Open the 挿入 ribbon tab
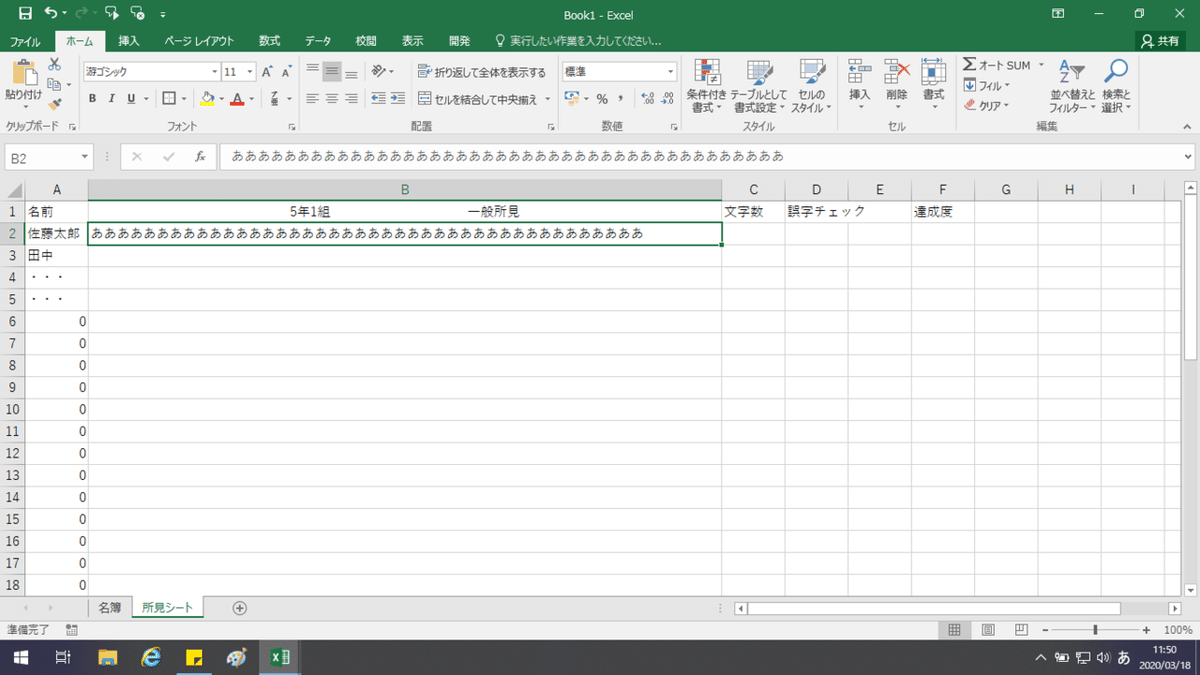 click(129, 41)
